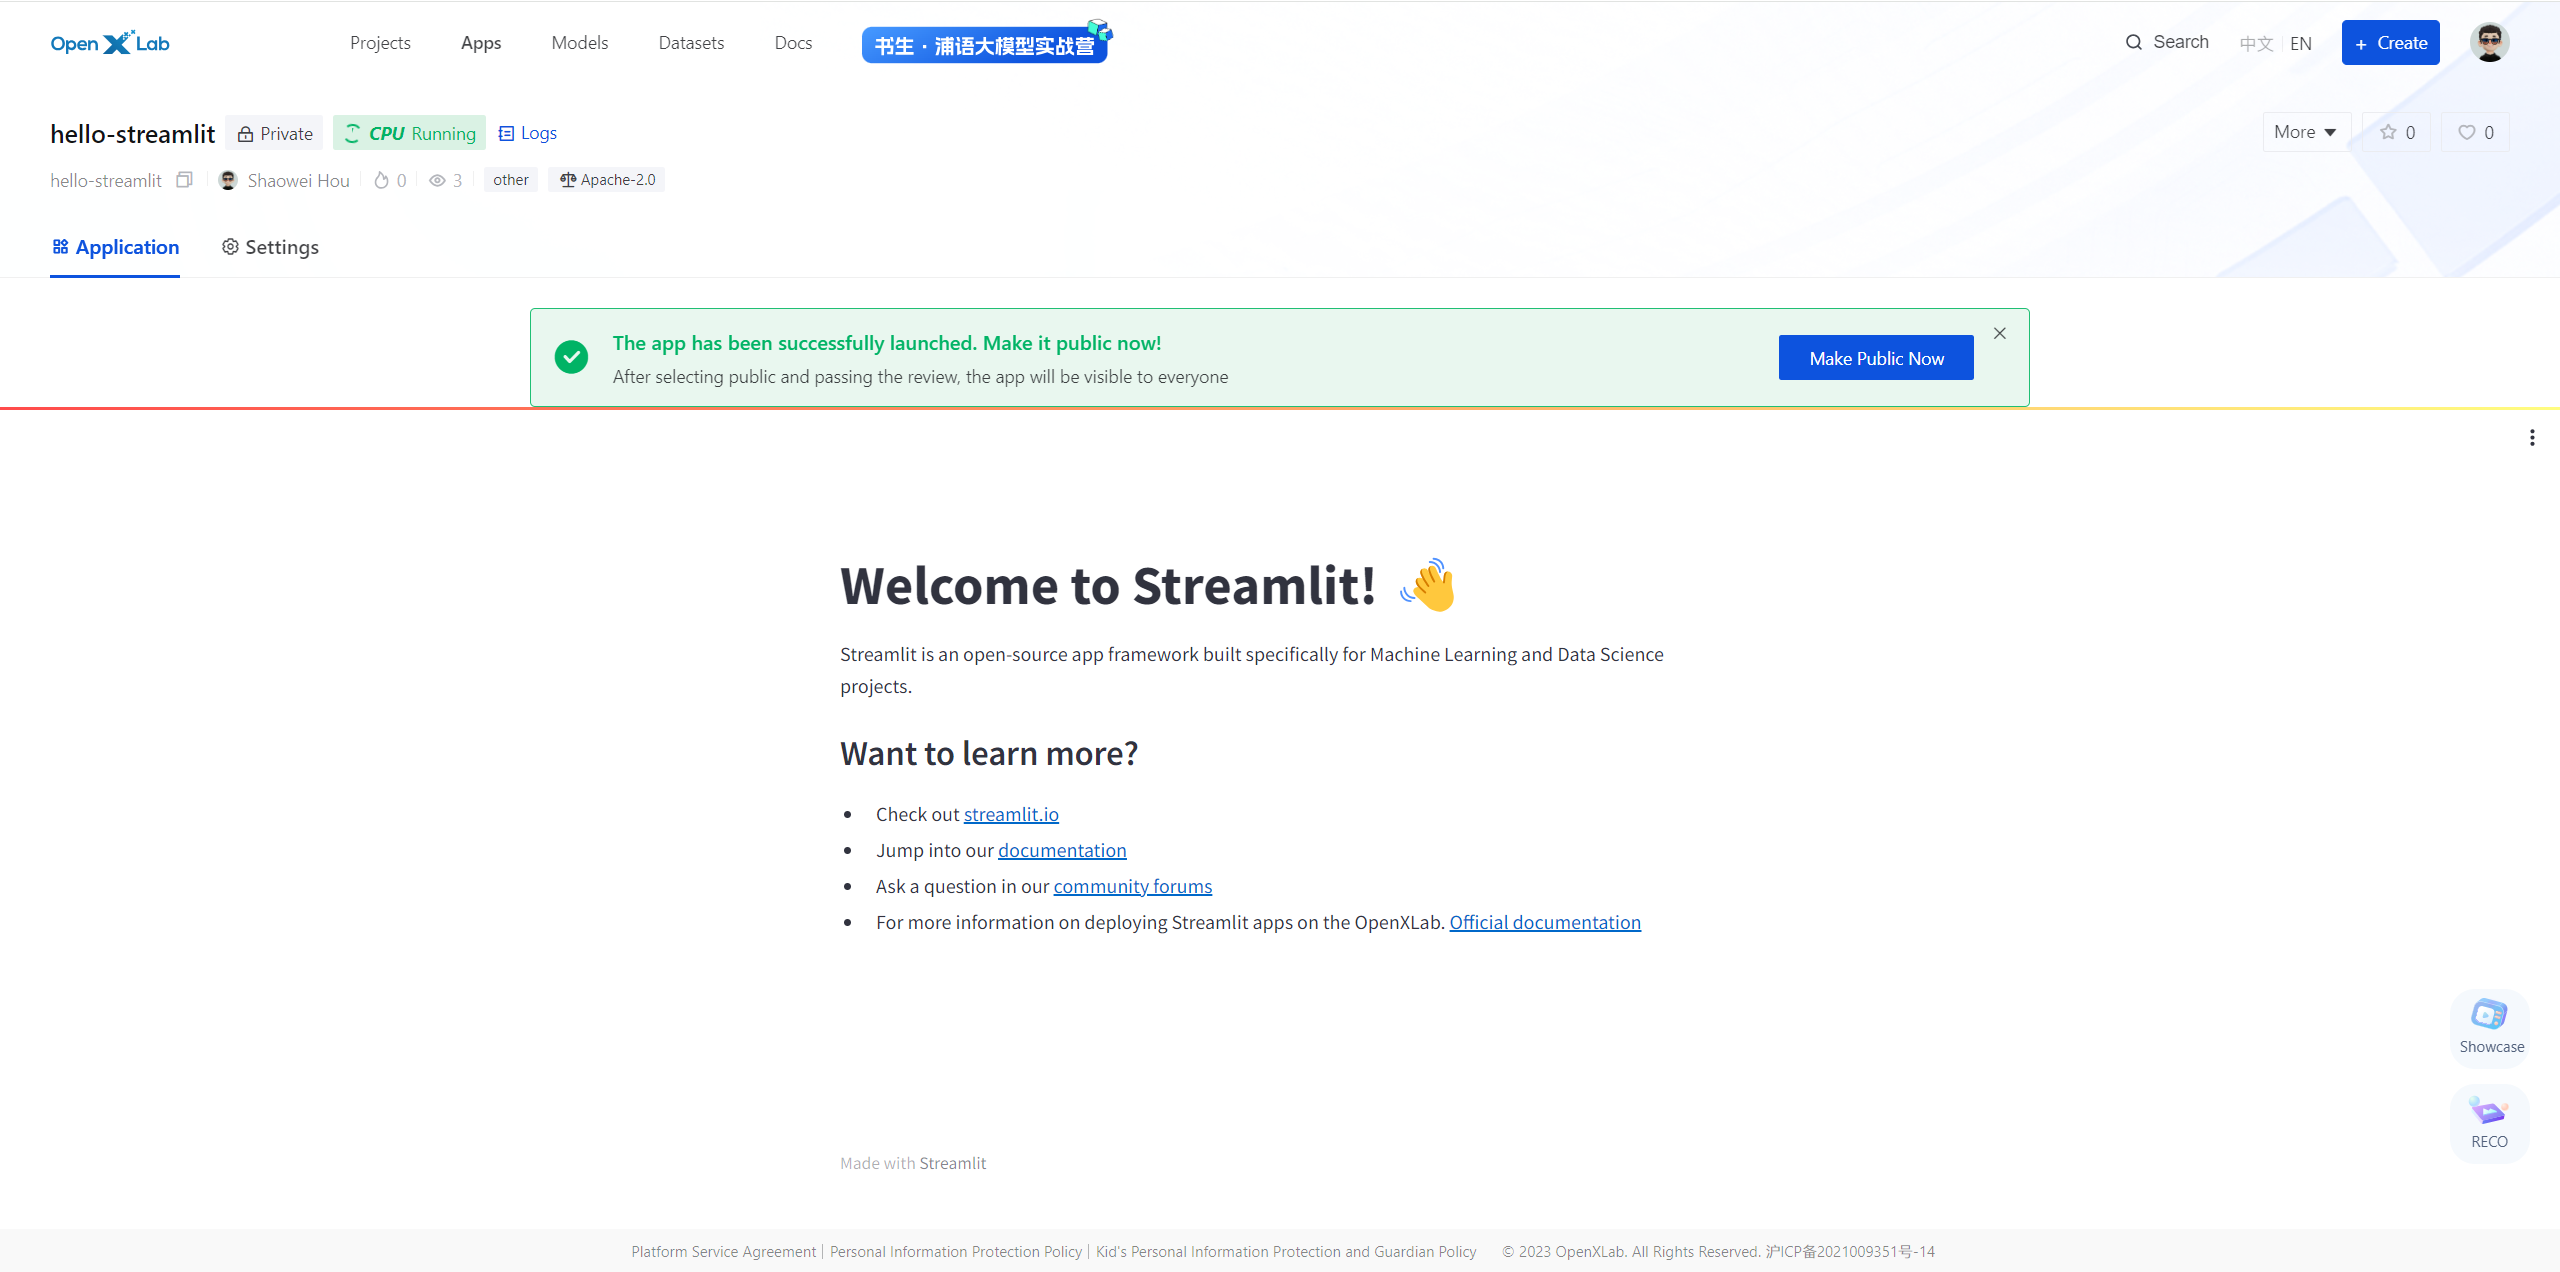Open the Official documentation link
Screen dimensions: 2560x1272
(1545, 922)
